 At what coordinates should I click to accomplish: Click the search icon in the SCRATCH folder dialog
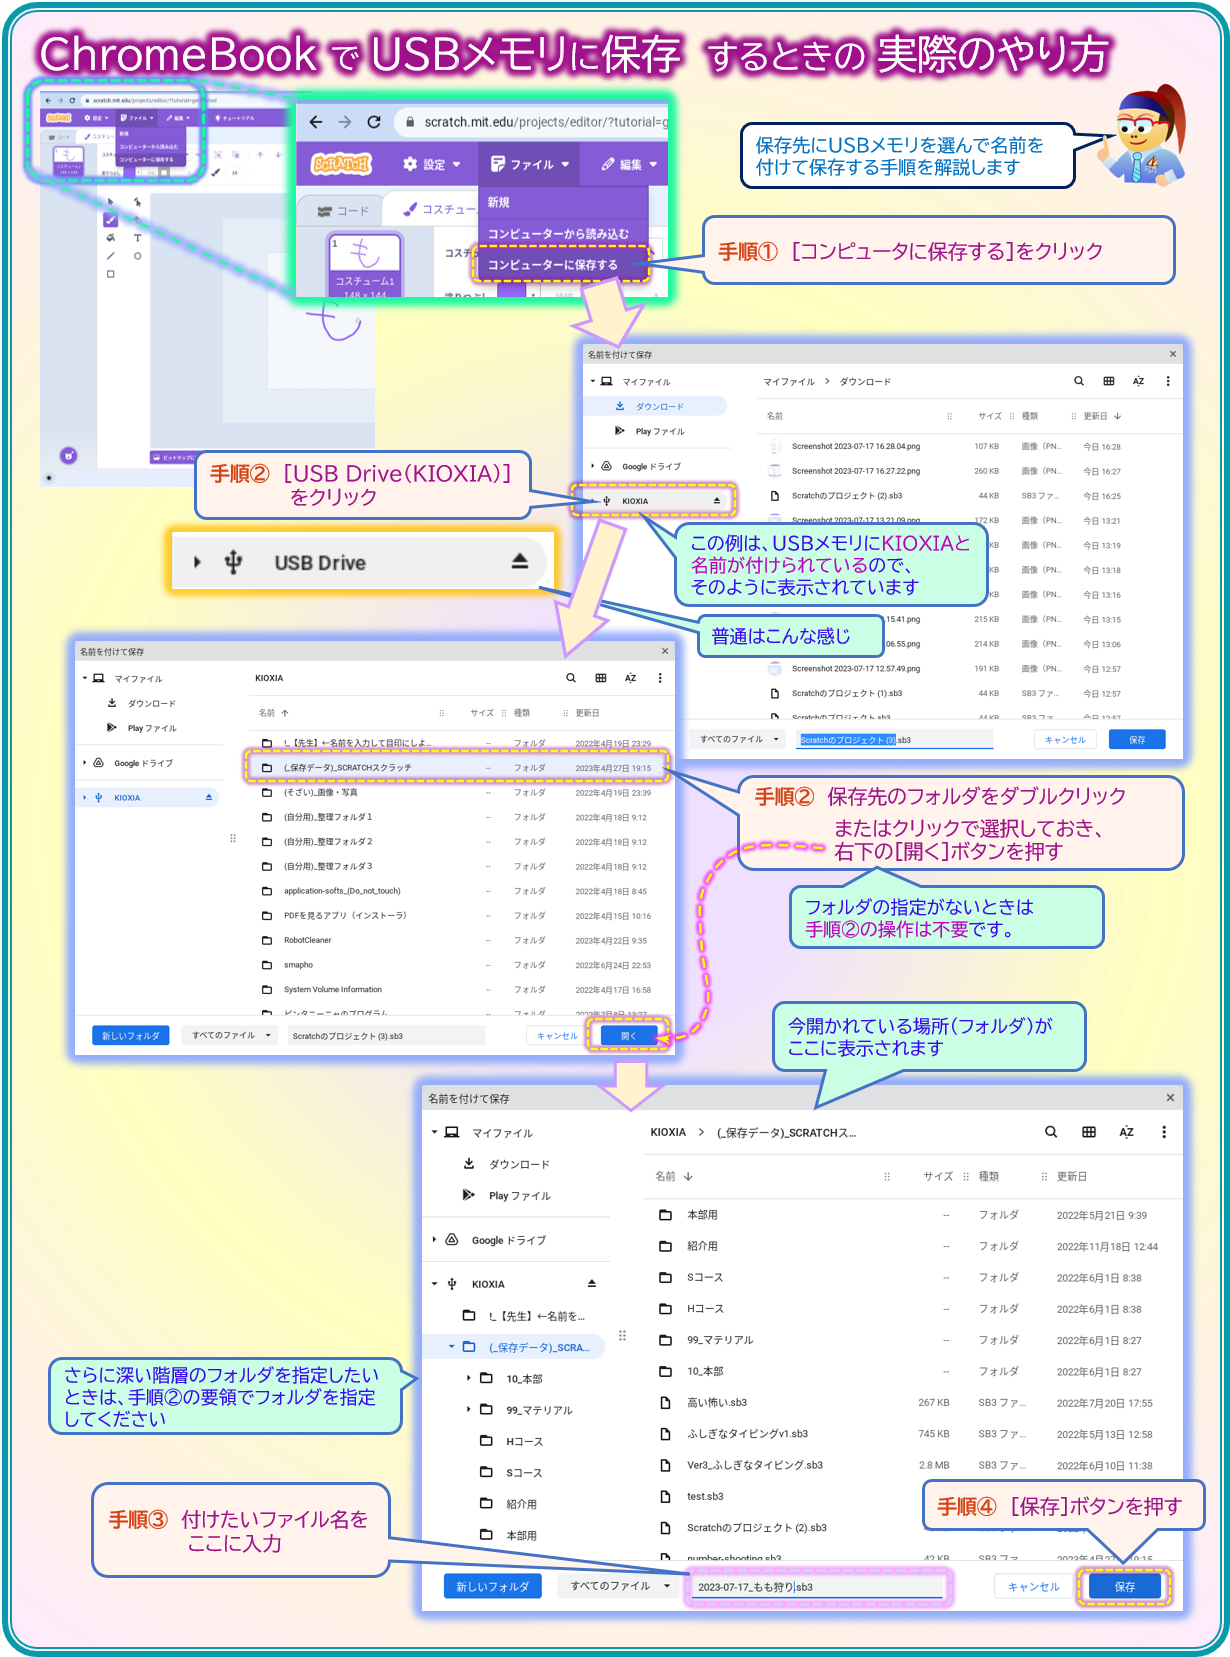[x=1051, y=1132]
